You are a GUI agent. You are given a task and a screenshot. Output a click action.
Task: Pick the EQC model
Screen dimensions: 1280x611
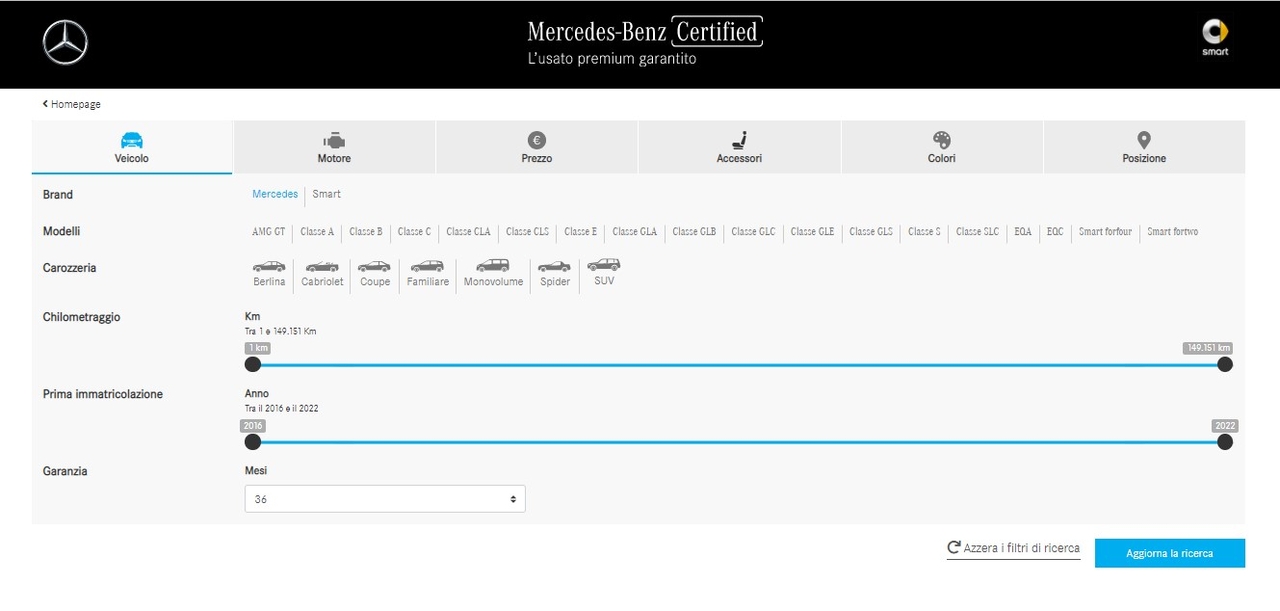pos(1055,232)
